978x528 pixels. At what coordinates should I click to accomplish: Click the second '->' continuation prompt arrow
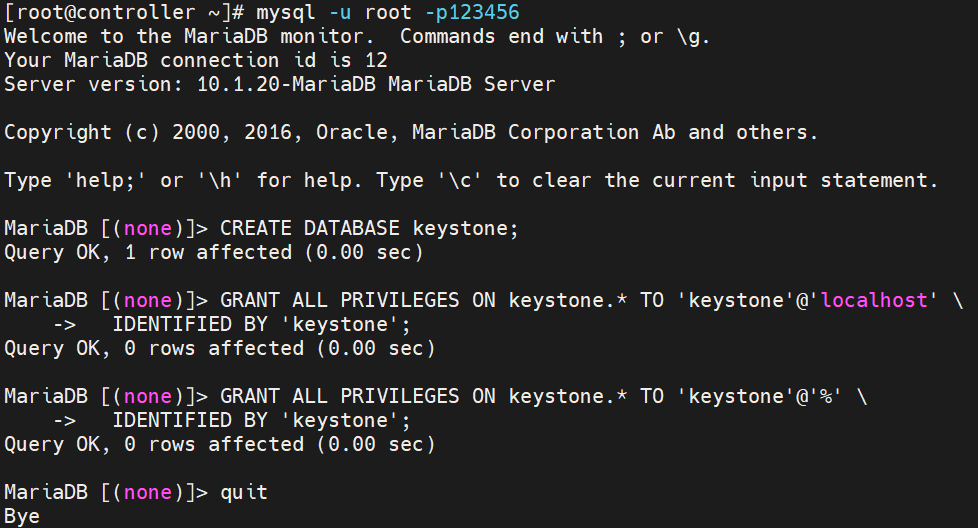[64, 421]
